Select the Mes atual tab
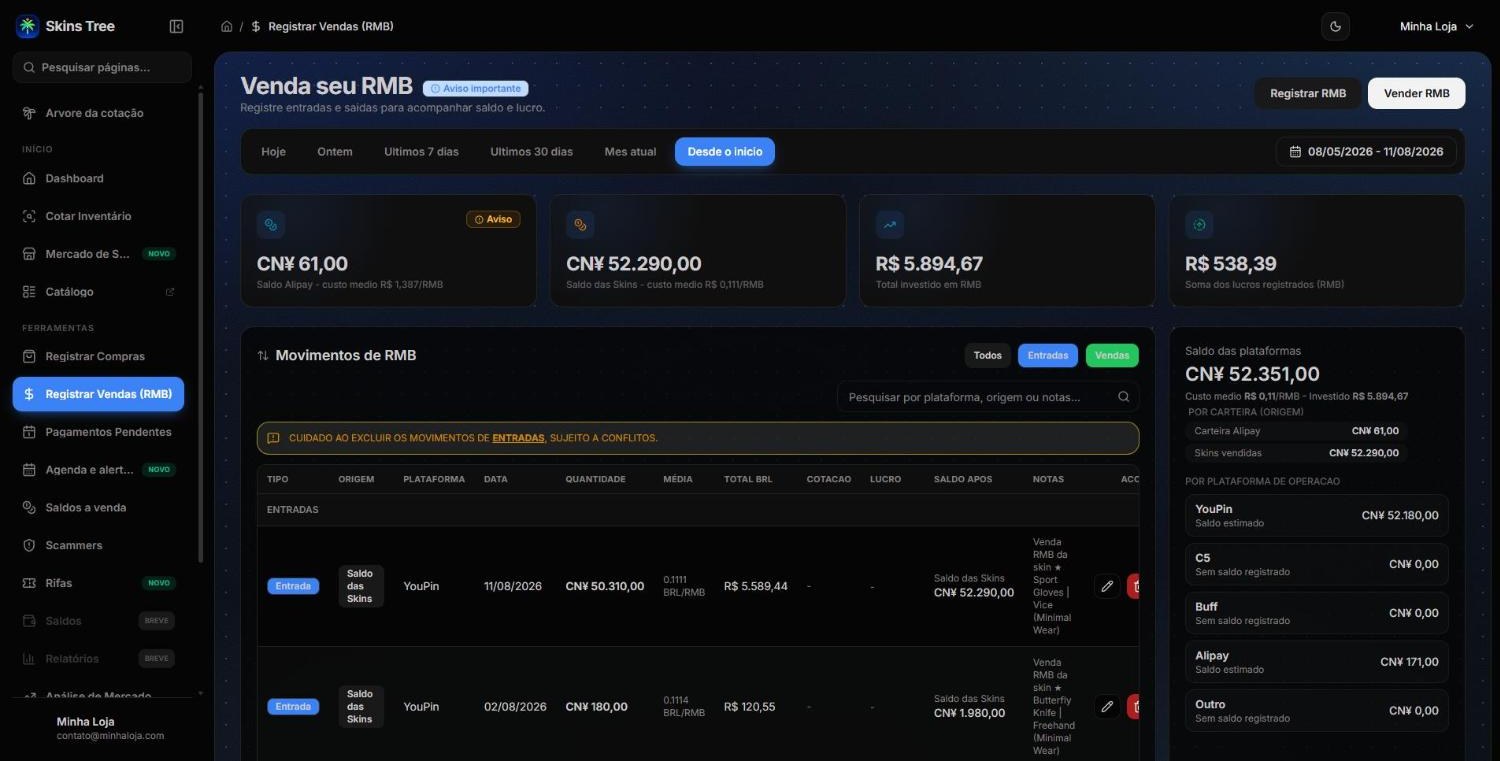The image size is (1500, 761). tap(630, 152)
